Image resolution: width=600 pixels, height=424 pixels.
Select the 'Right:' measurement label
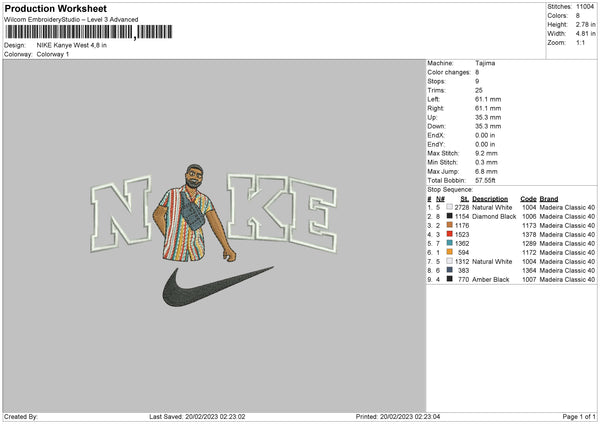coord(436,108)
